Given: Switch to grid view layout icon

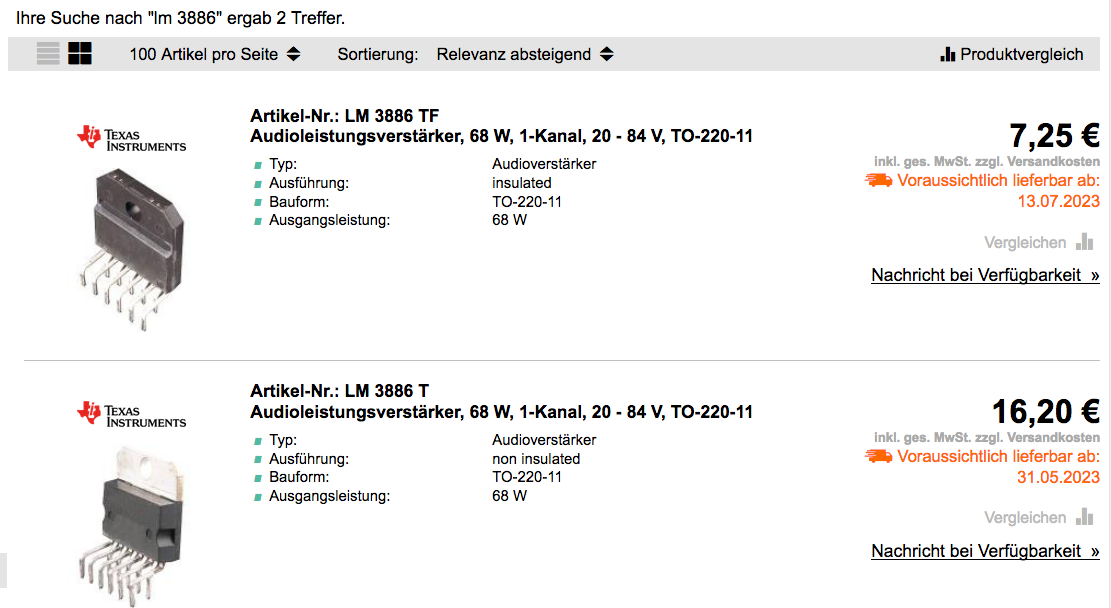Looking at the screenshot, I should (80, 54).
